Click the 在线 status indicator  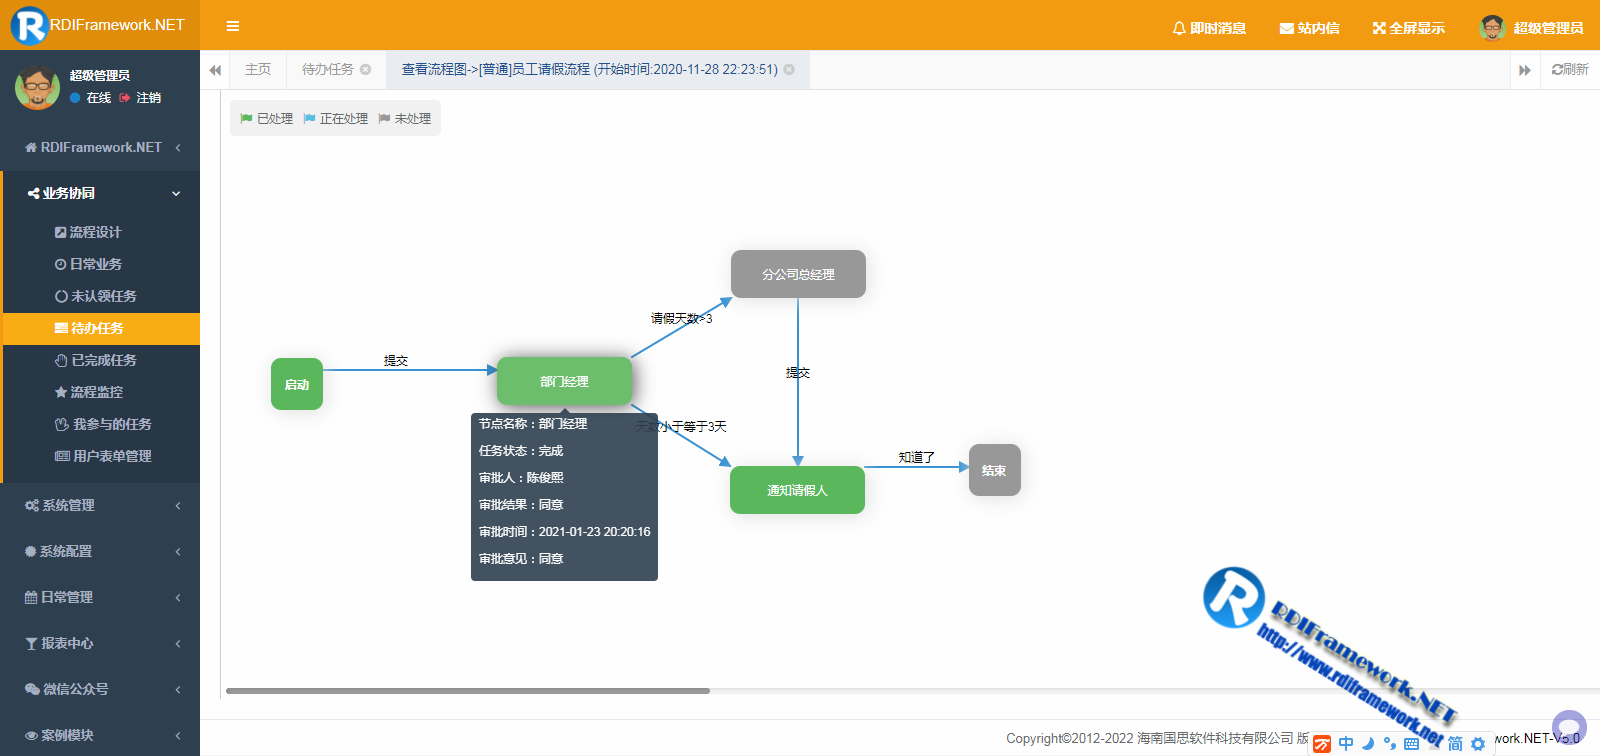point(90,98)
